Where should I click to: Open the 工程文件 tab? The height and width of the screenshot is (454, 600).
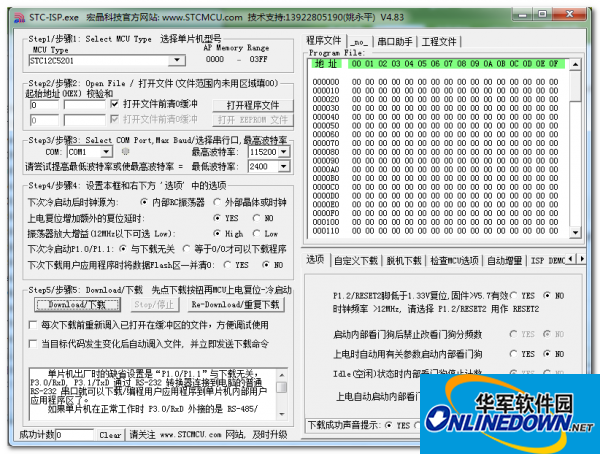click(439, 42)
